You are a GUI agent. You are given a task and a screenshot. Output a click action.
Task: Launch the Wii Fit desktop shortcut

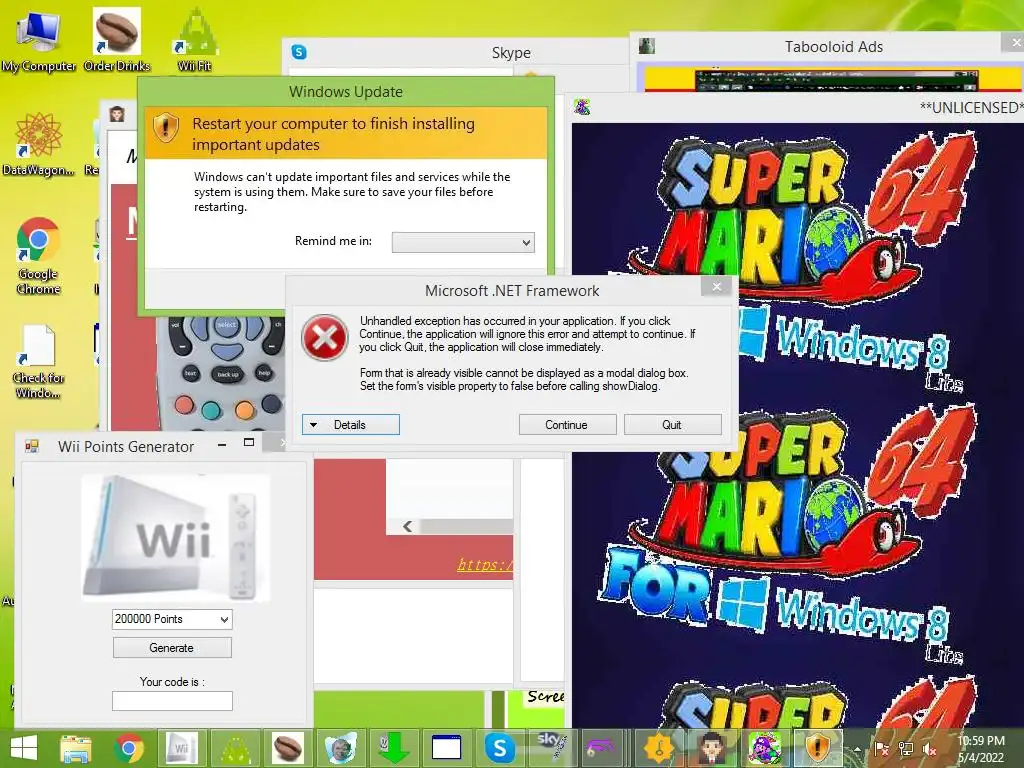(x=195, y=40)
